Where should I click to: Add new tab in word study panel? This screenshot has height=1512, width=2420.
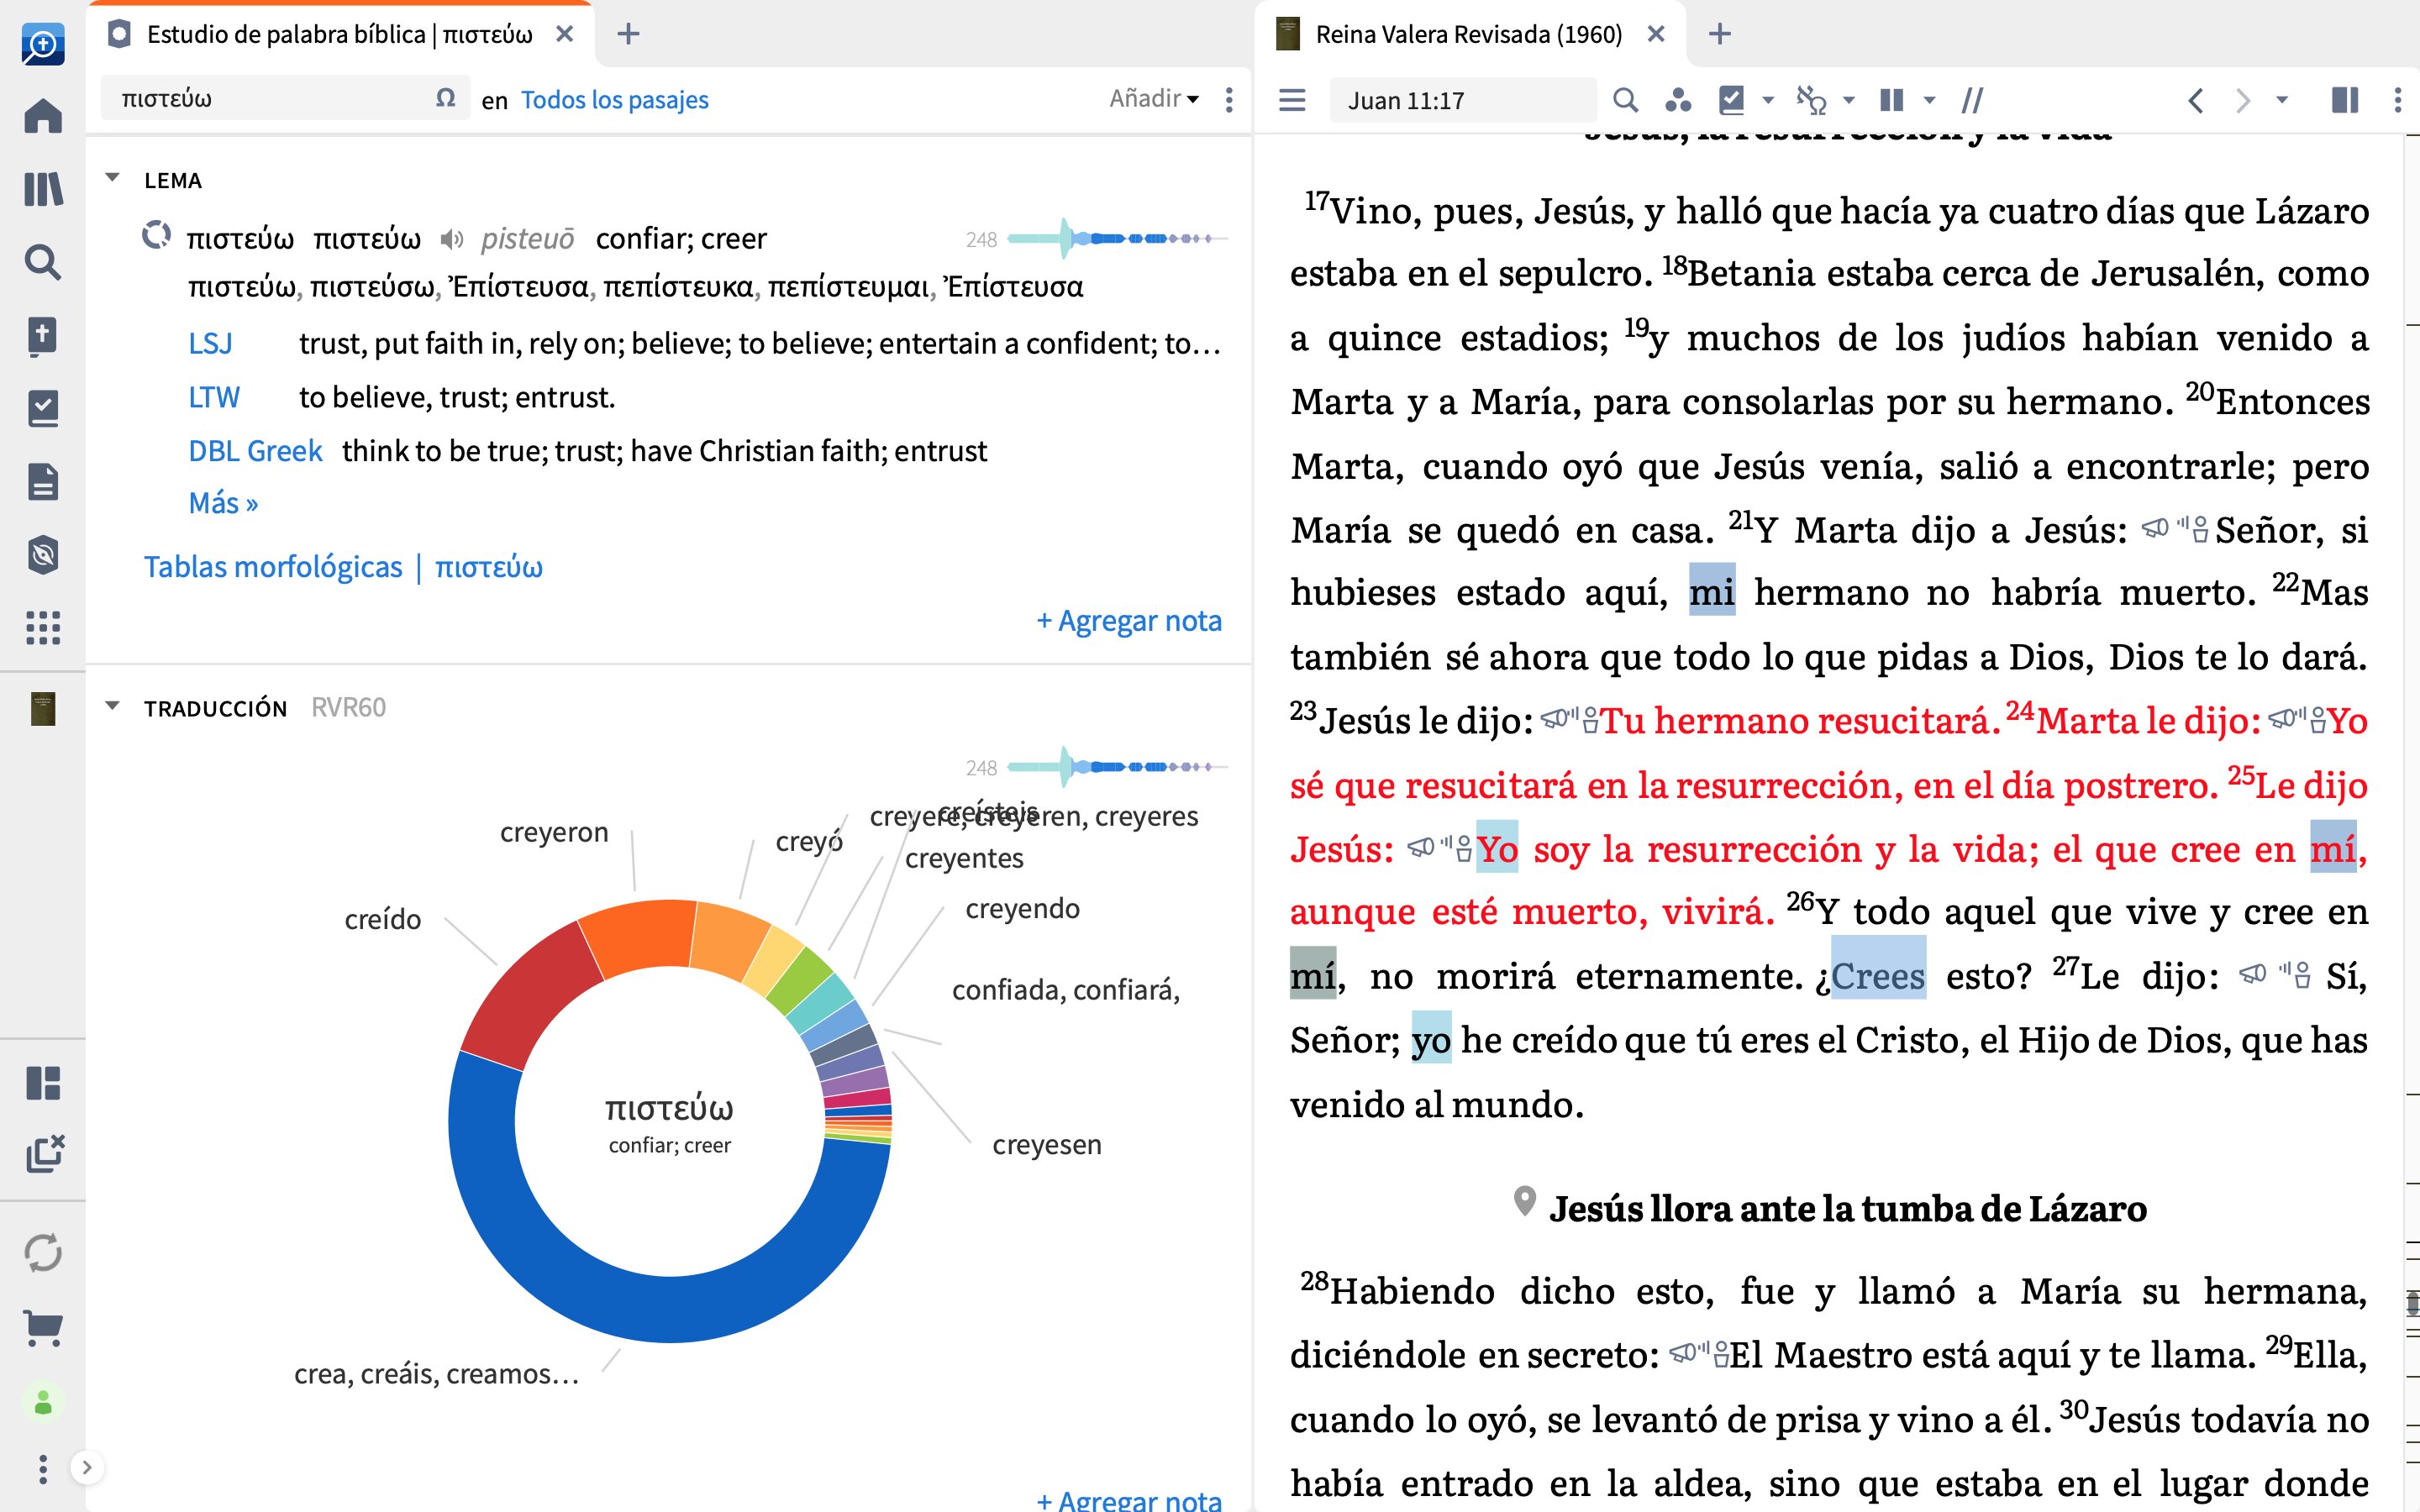coord(628,34)
